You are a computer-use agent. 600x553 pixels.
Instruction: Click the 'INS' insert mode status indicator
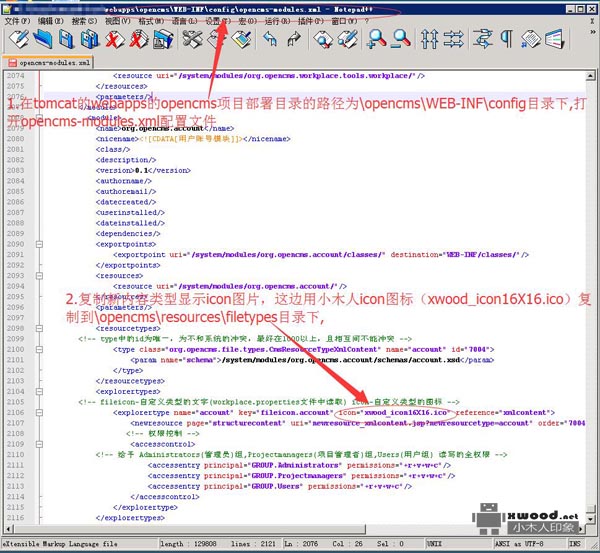(x=574, y=543)
